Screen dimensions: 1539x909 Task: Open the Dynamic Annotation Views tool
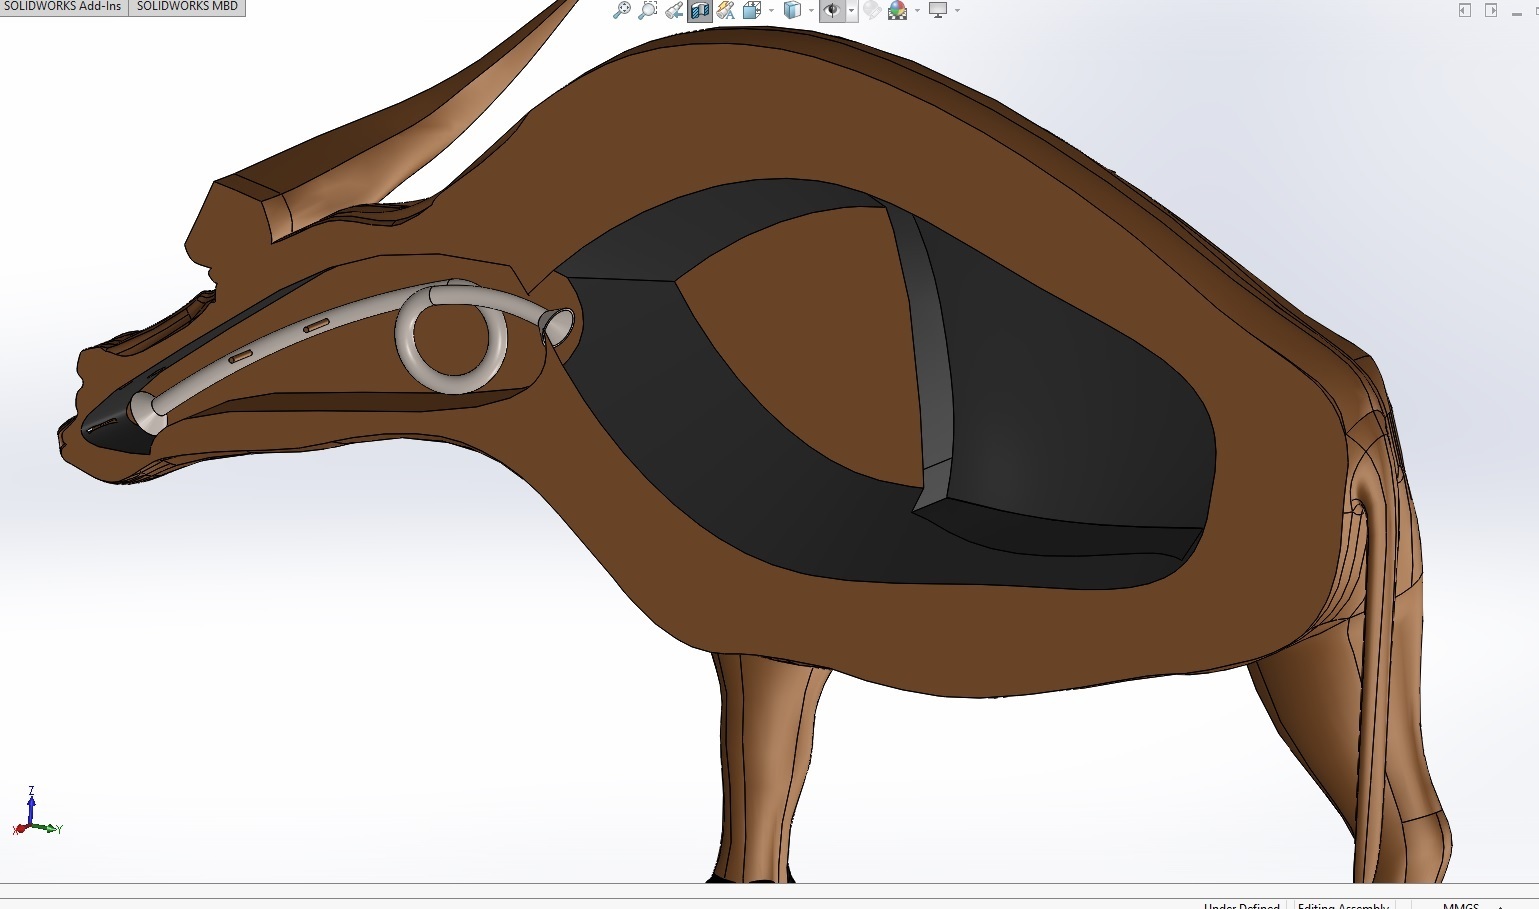click(x=726, y=10)
